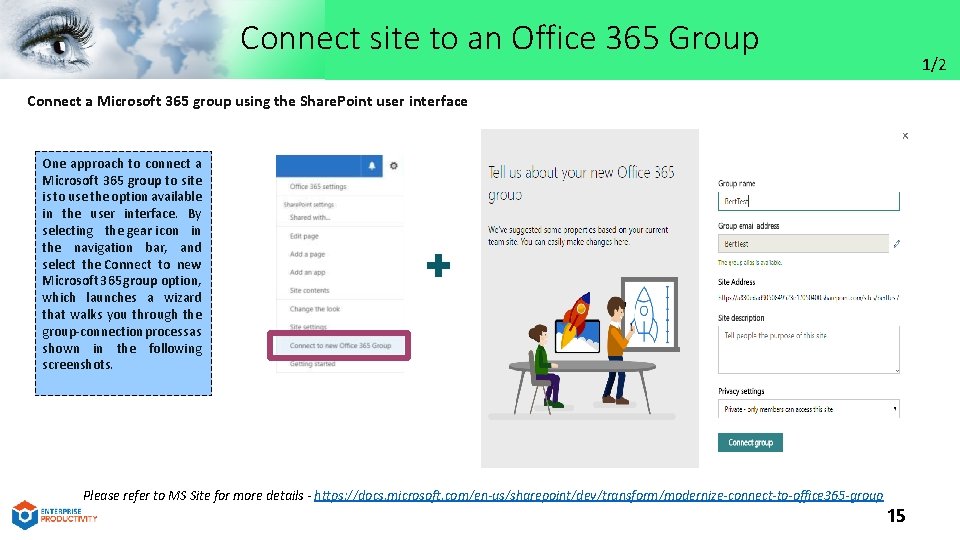Click the Connect group button
This screenshot has height=540, width=960.
pyautogui.click(x=750, y=442)
